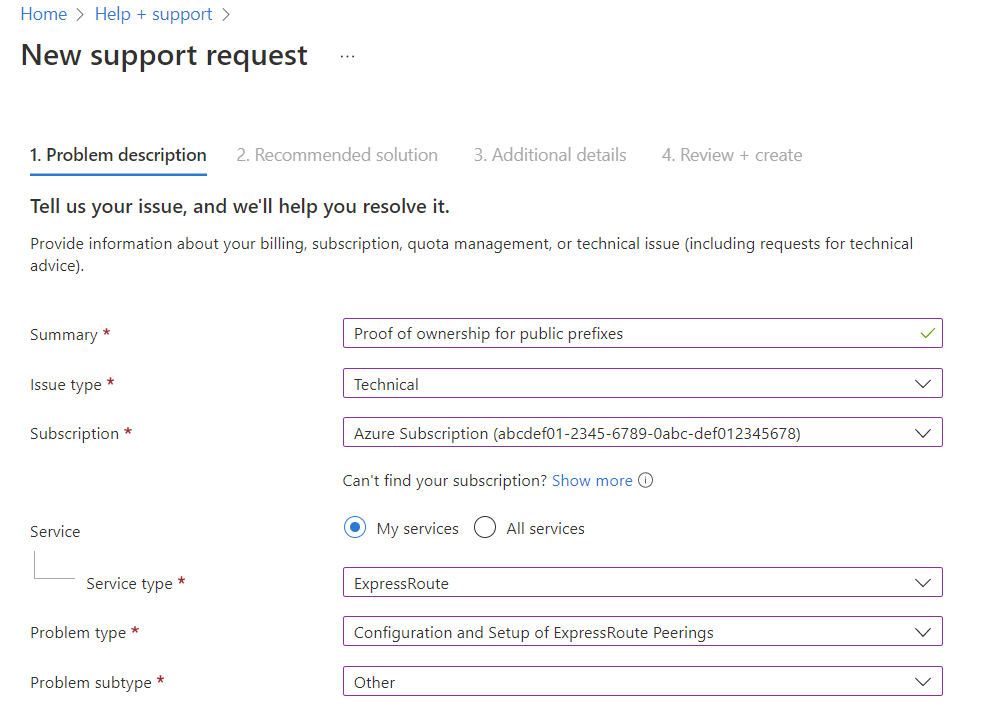Go to the Additional details tab
The height and width of the screenshot is (714, 981).
click(550, 155)
